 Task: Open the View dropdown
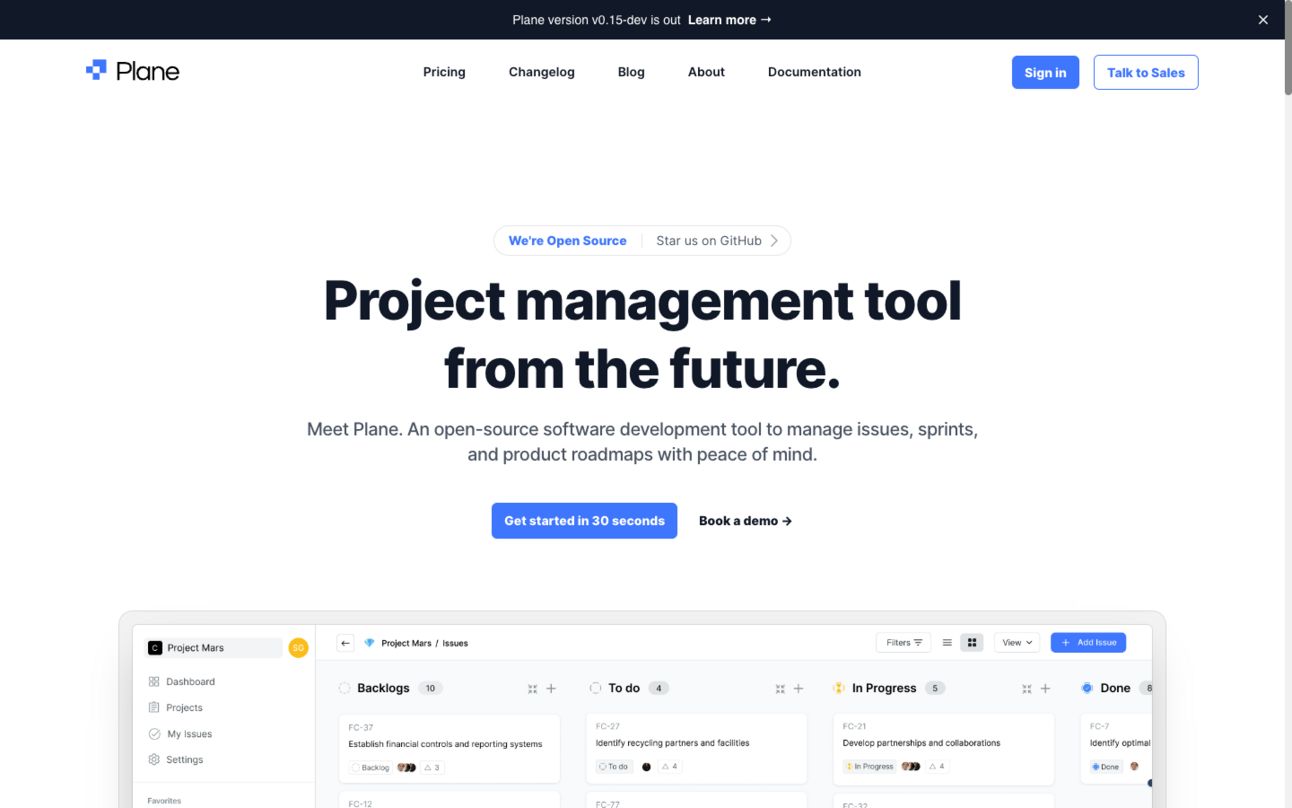pos(1017,643)
